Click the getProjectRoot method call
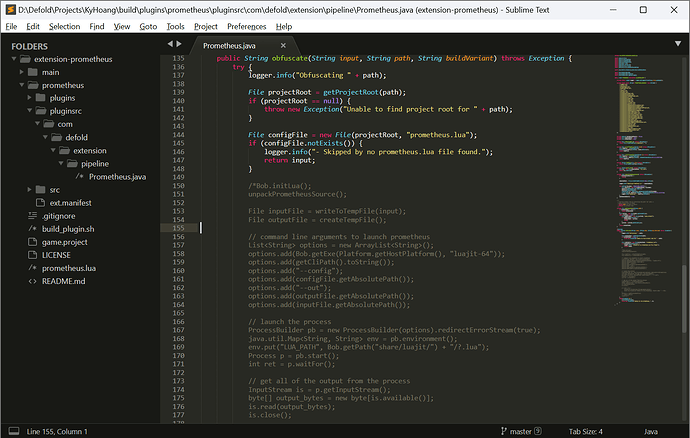Image resolution: width=690 pixels, height=438 pixels. click(351, 92)
